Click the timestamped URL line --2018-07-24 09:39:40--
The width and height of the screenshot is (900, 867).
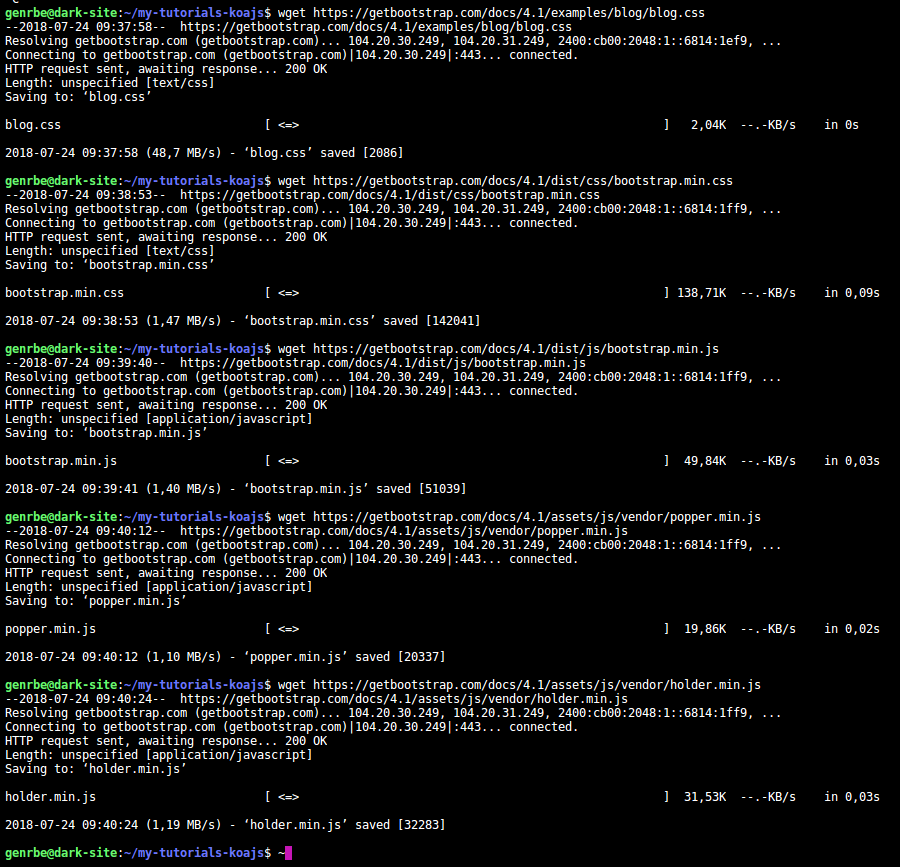[295, 363]
